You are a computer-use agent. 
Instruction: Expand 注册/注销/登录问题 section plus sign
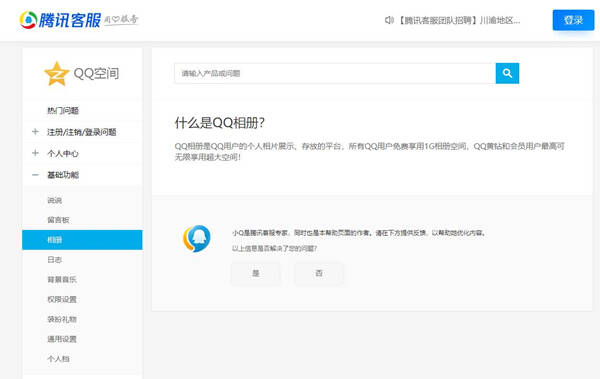tap(35, 132)
